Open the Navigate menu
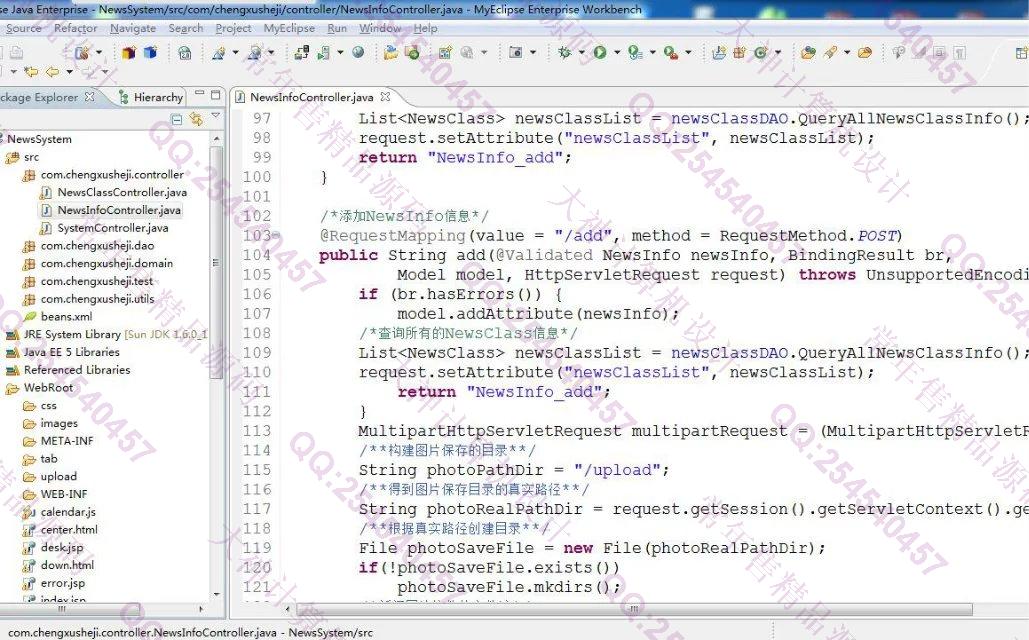 coord(133,28)
